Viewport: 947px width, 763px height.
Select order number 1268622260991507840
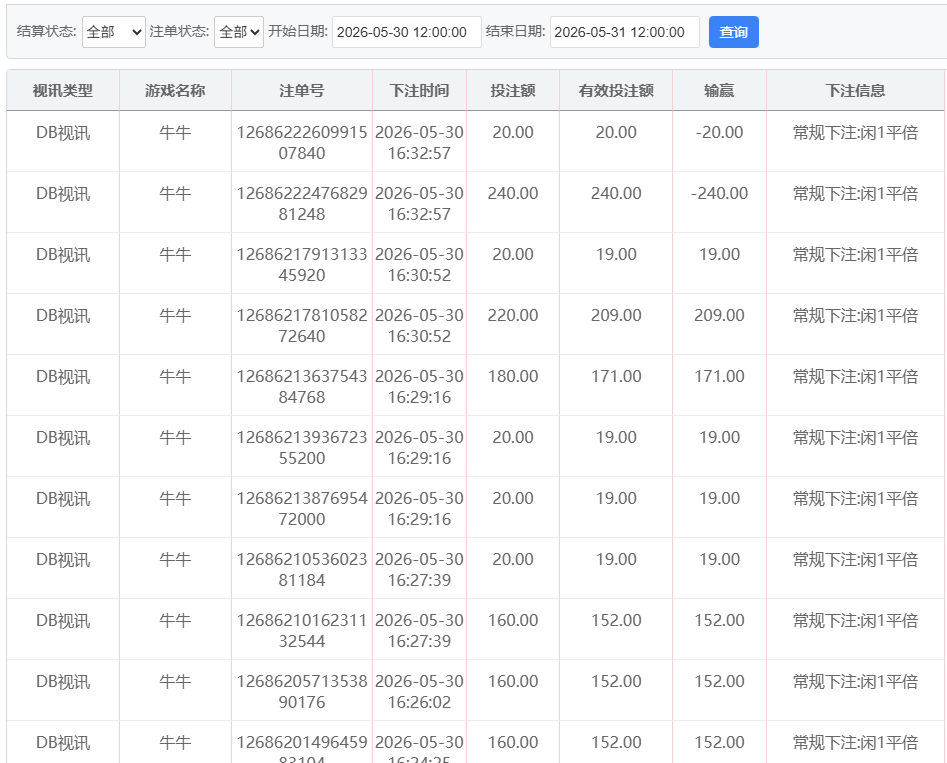(302, 143)
